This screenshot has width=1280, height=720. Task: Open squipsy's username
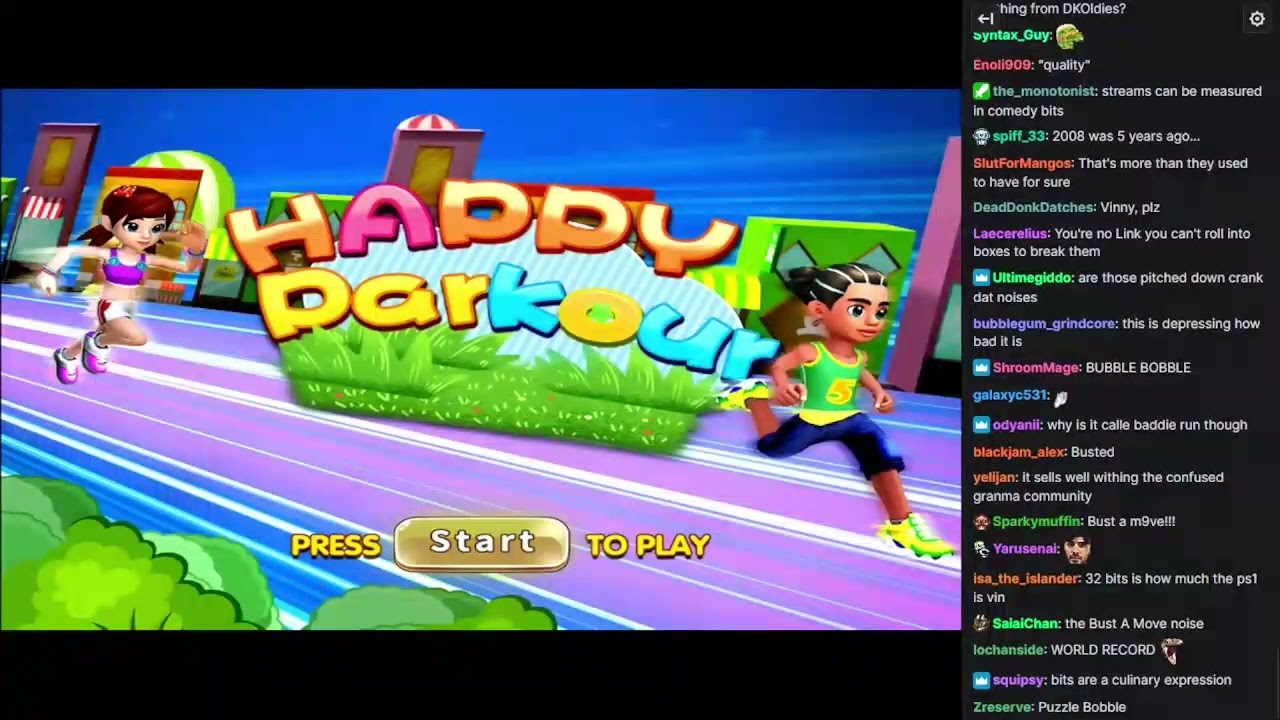(x=1019, y=680)
